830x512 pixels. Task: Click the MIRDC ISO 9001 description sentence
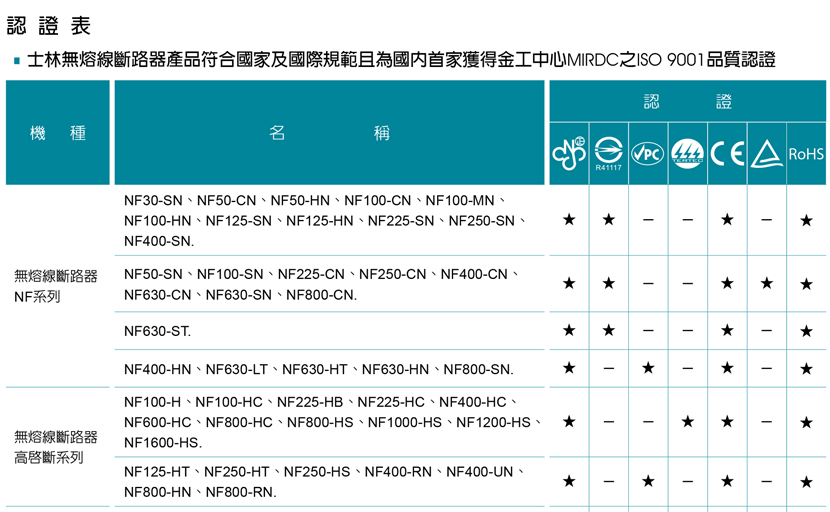tap(401, 59)
